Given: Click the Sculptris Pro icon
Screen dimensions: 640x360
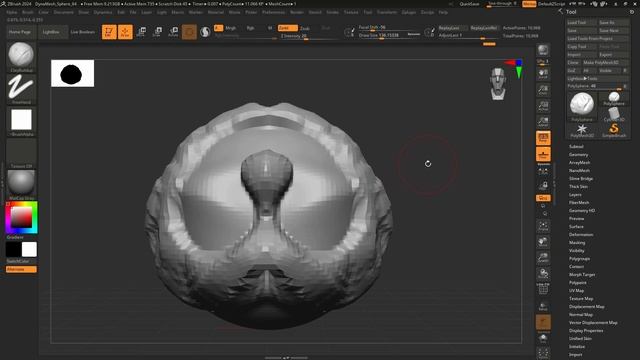Looking at the screenshot, I should tap(205, 32).
